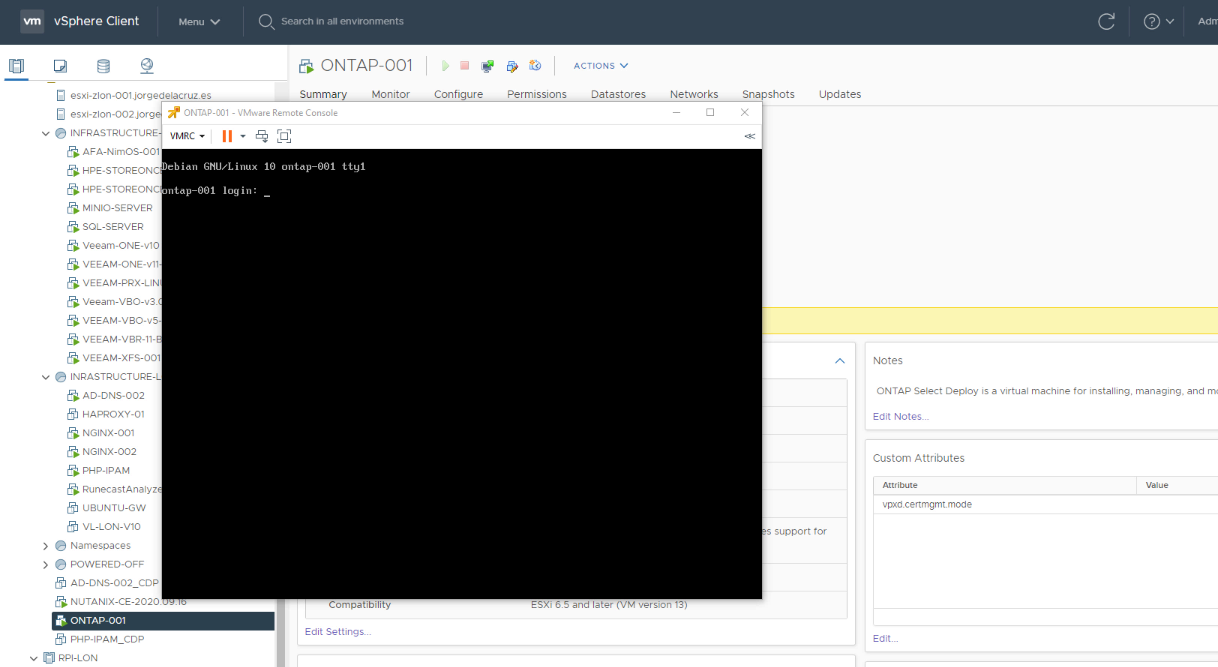Collapse the INRASTRUCTURE-L folder above AD-DNS-002
1218x667 pixels.
[45, 377]
